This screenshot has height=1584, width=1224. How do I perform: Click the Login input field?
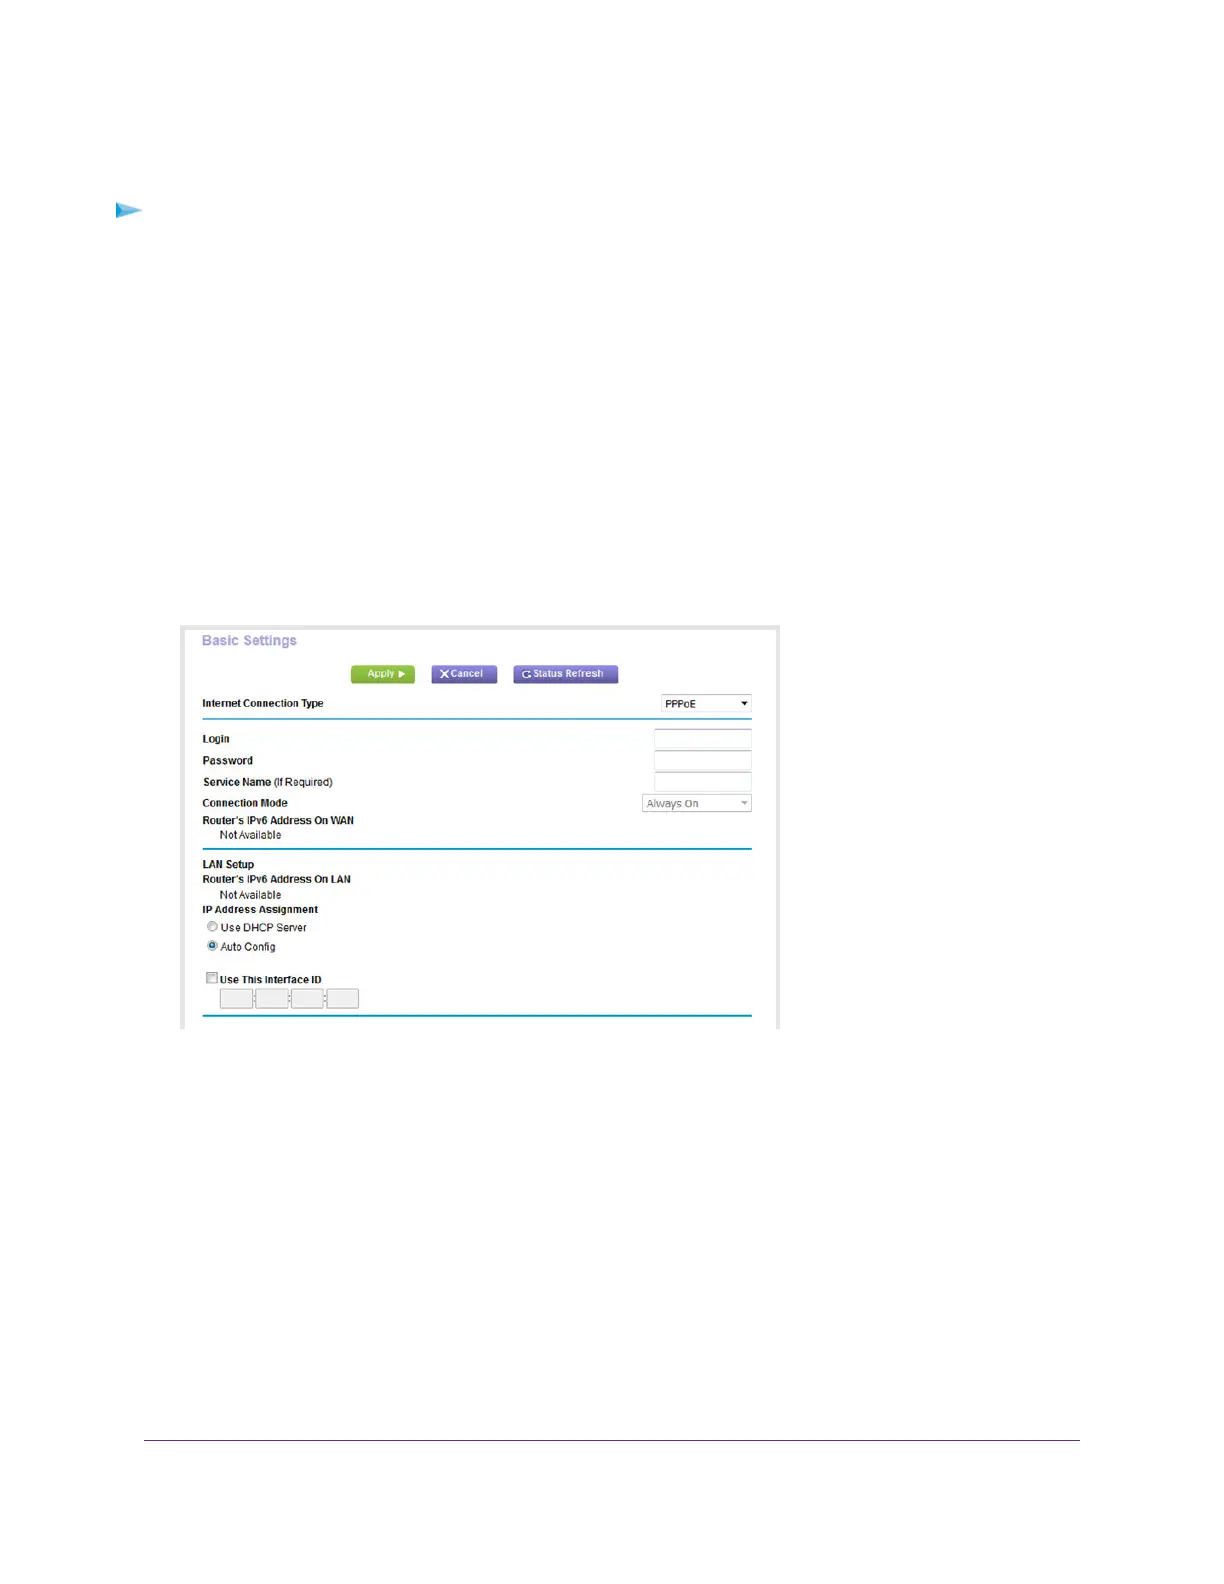point(702,739)
